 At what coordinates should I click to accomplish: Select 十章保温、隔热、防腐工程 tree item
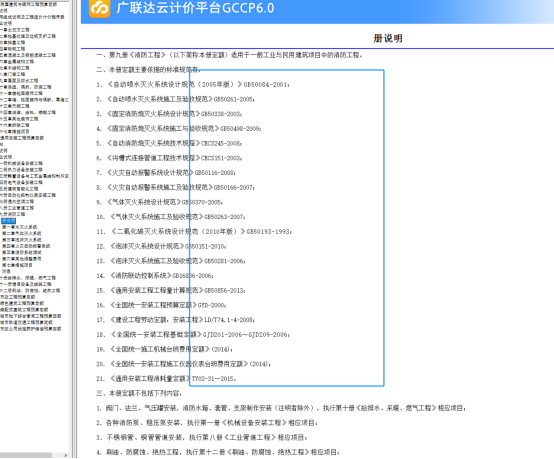pyautogui.click(x=26, y=87)
